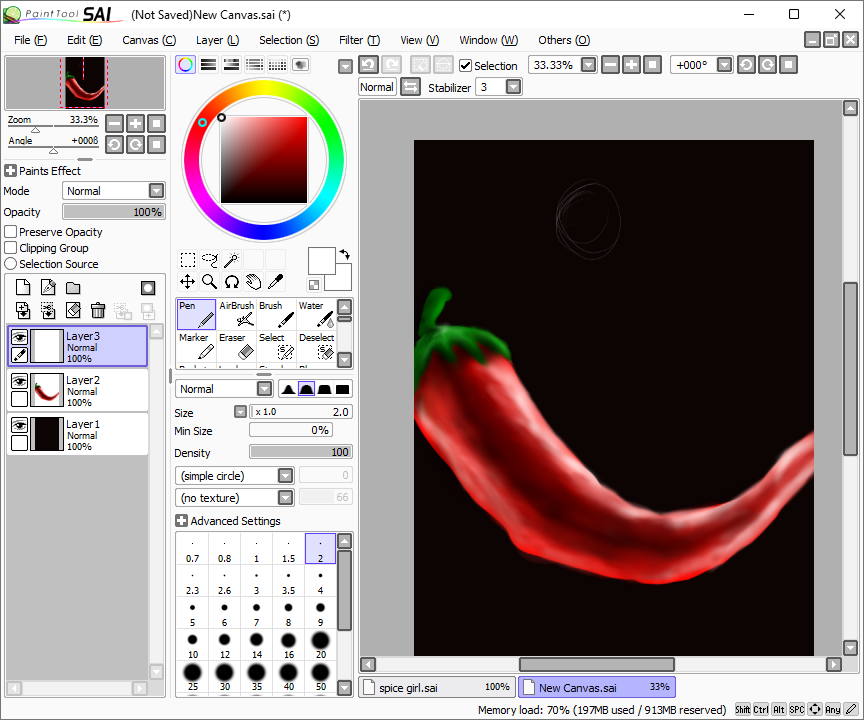Viewport: 864px width, 720px height.
Task: Select the Eyedropper color picker tool
Action: [x=276, y=282]
